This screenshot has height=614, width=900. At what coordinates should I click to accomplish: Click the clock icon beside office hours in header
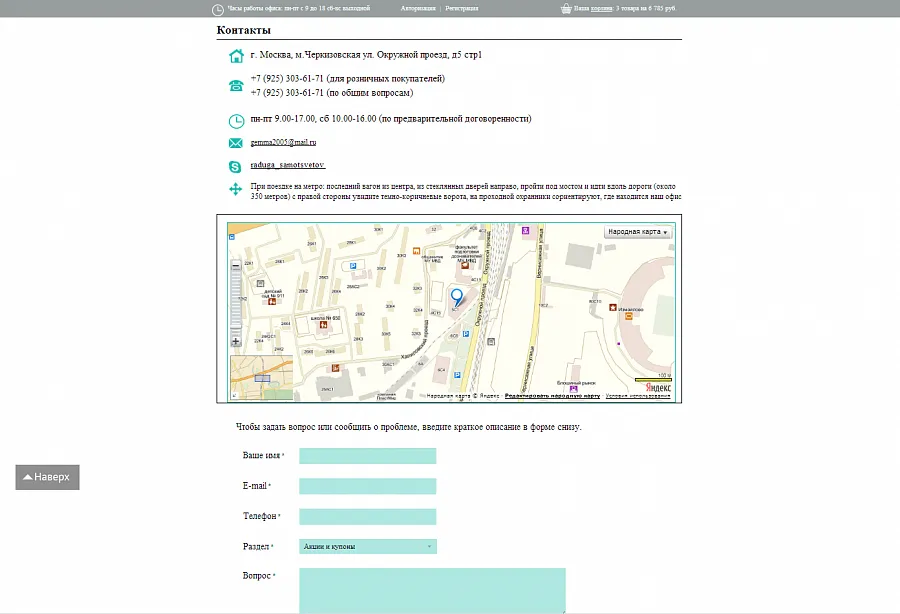(x=218, y=10)
